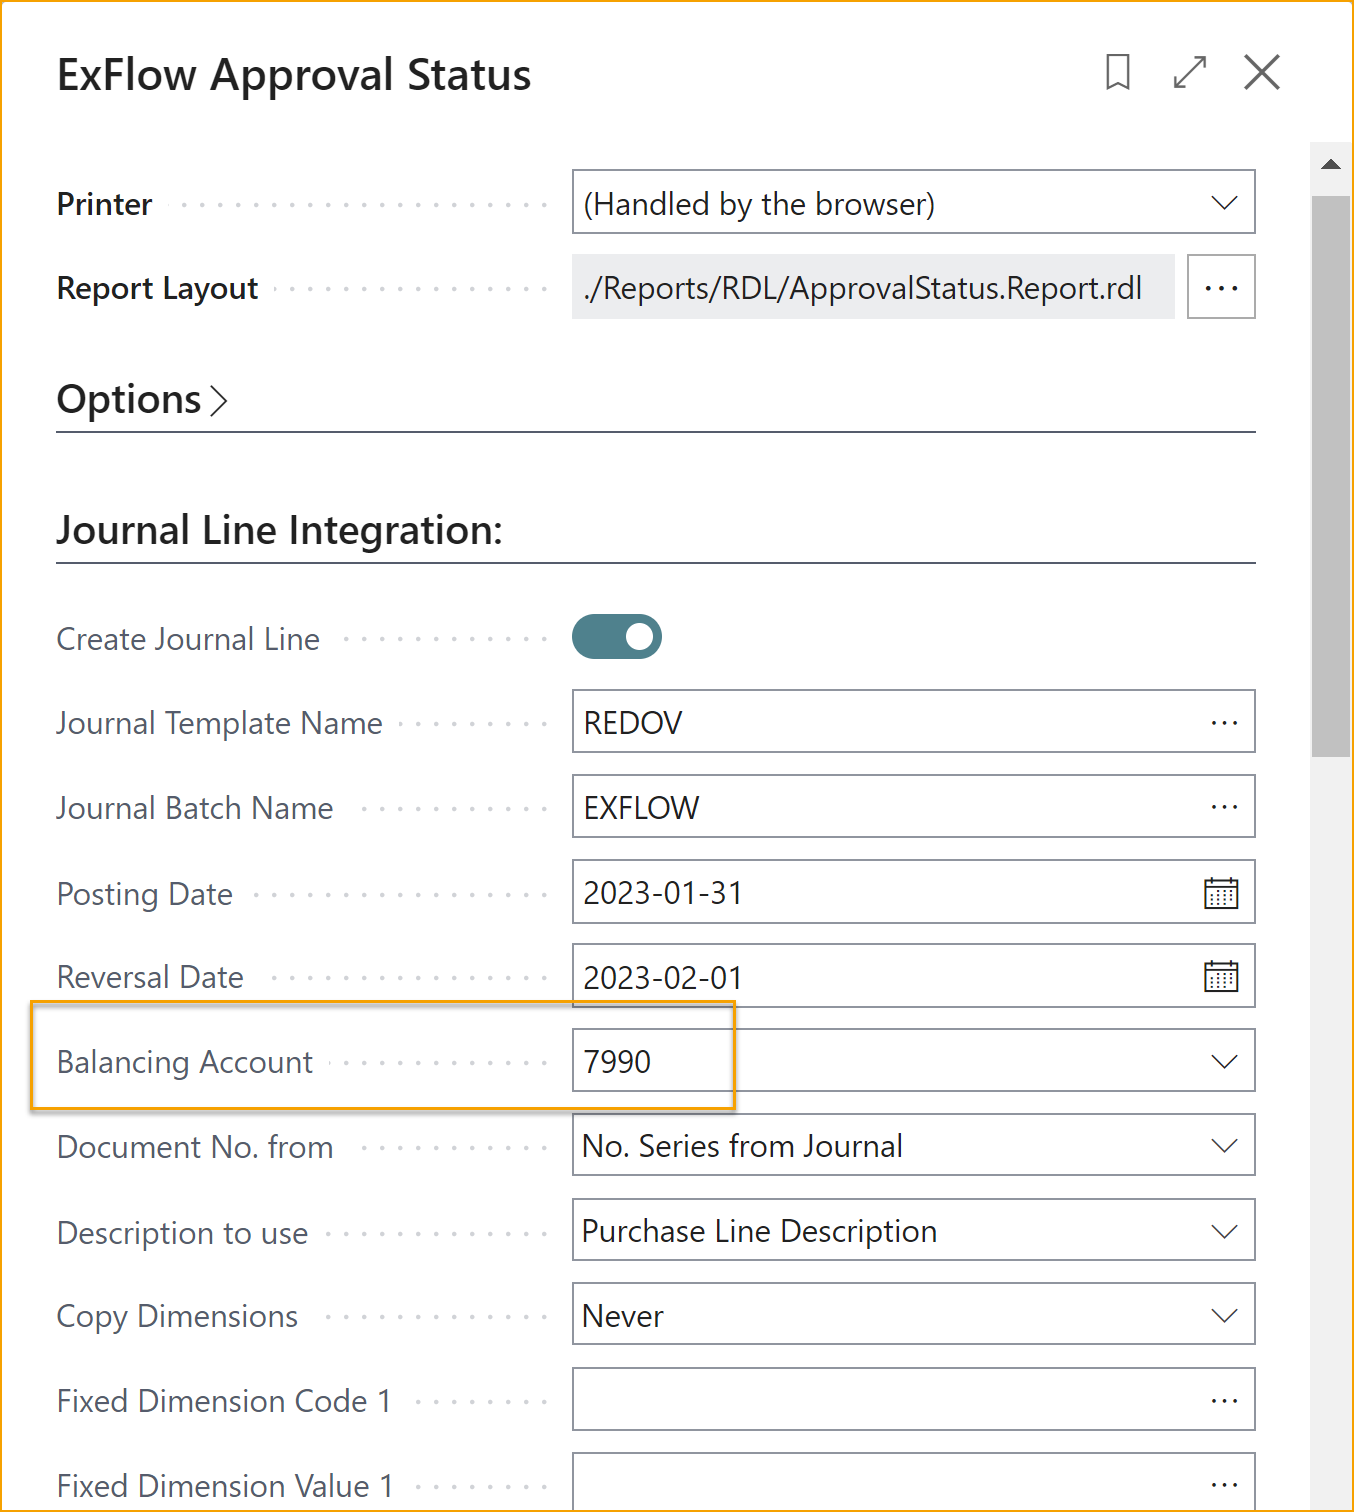1354x1512 pixels.
Task: Expand the Options section header
Action: [142, 400]
